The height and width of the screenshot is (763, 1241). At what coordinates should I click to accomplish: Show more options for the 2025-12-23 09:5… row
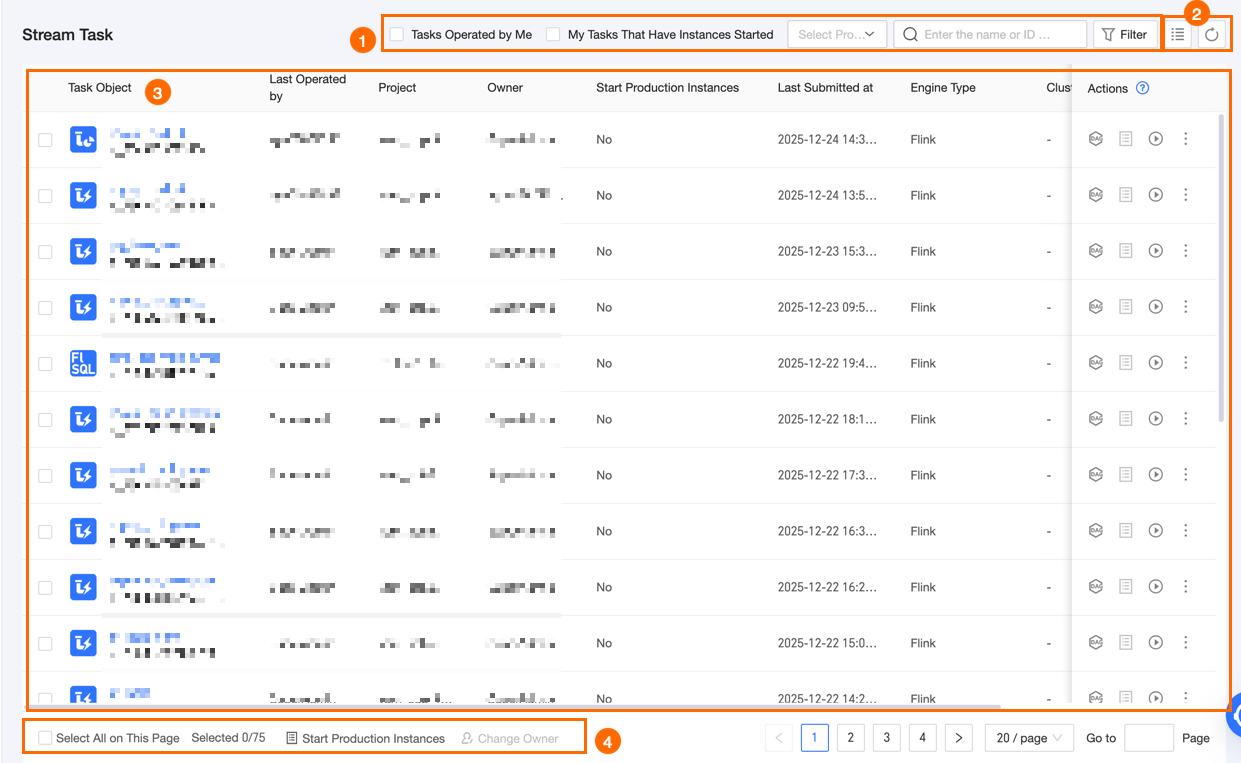(1186, 307)
